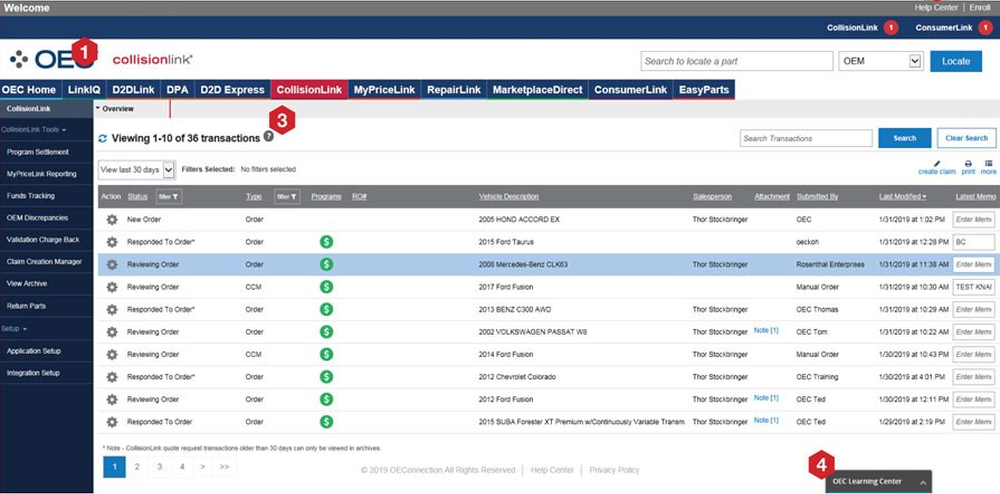The image size is (1000, 494).
Task: Switch to the OEC Home tab
Action: 30,90
